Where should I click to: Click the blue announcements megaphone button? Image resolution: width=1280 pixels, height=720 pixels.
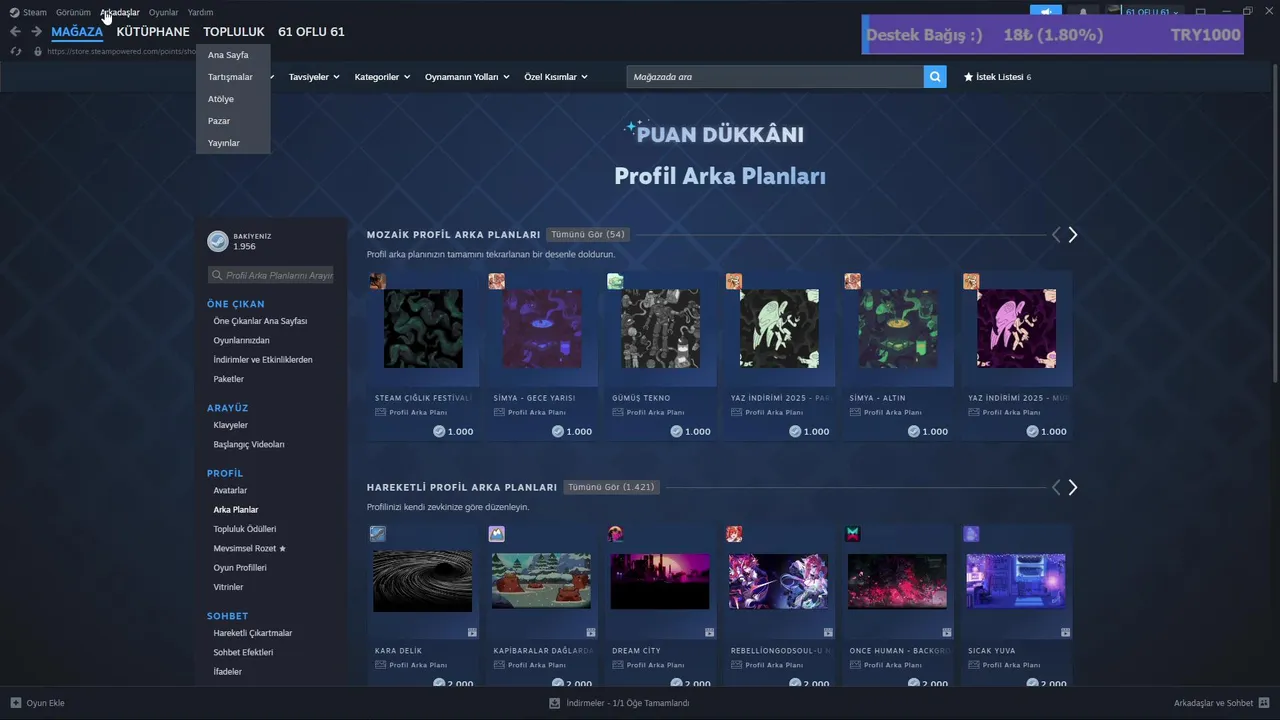(1046, 12)
